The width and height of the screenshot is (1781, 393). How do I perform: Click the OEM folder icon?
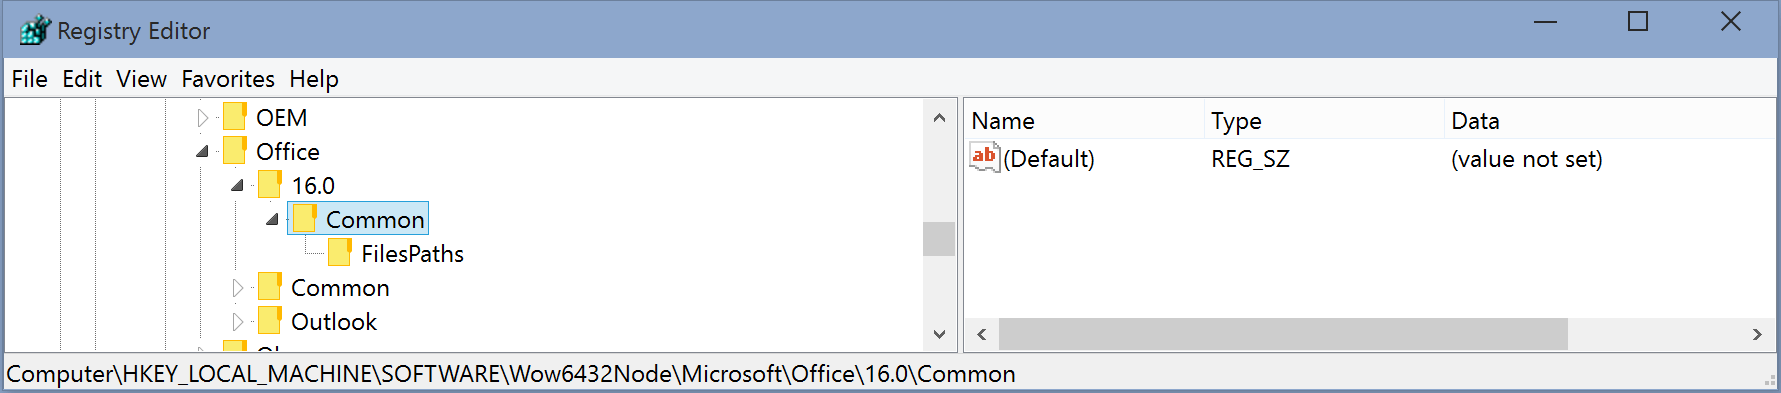click(x=235, y=117)
